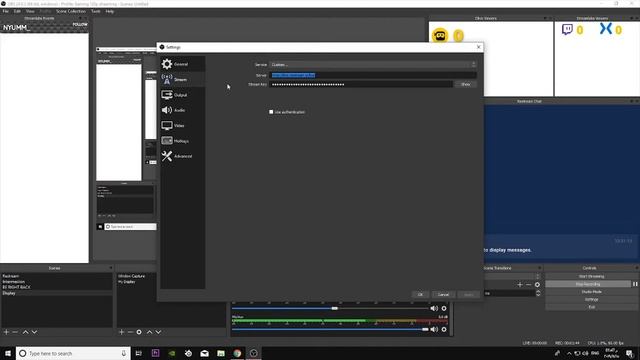
Task: Click the Twitch viewers icon
Action: point(567,29)
